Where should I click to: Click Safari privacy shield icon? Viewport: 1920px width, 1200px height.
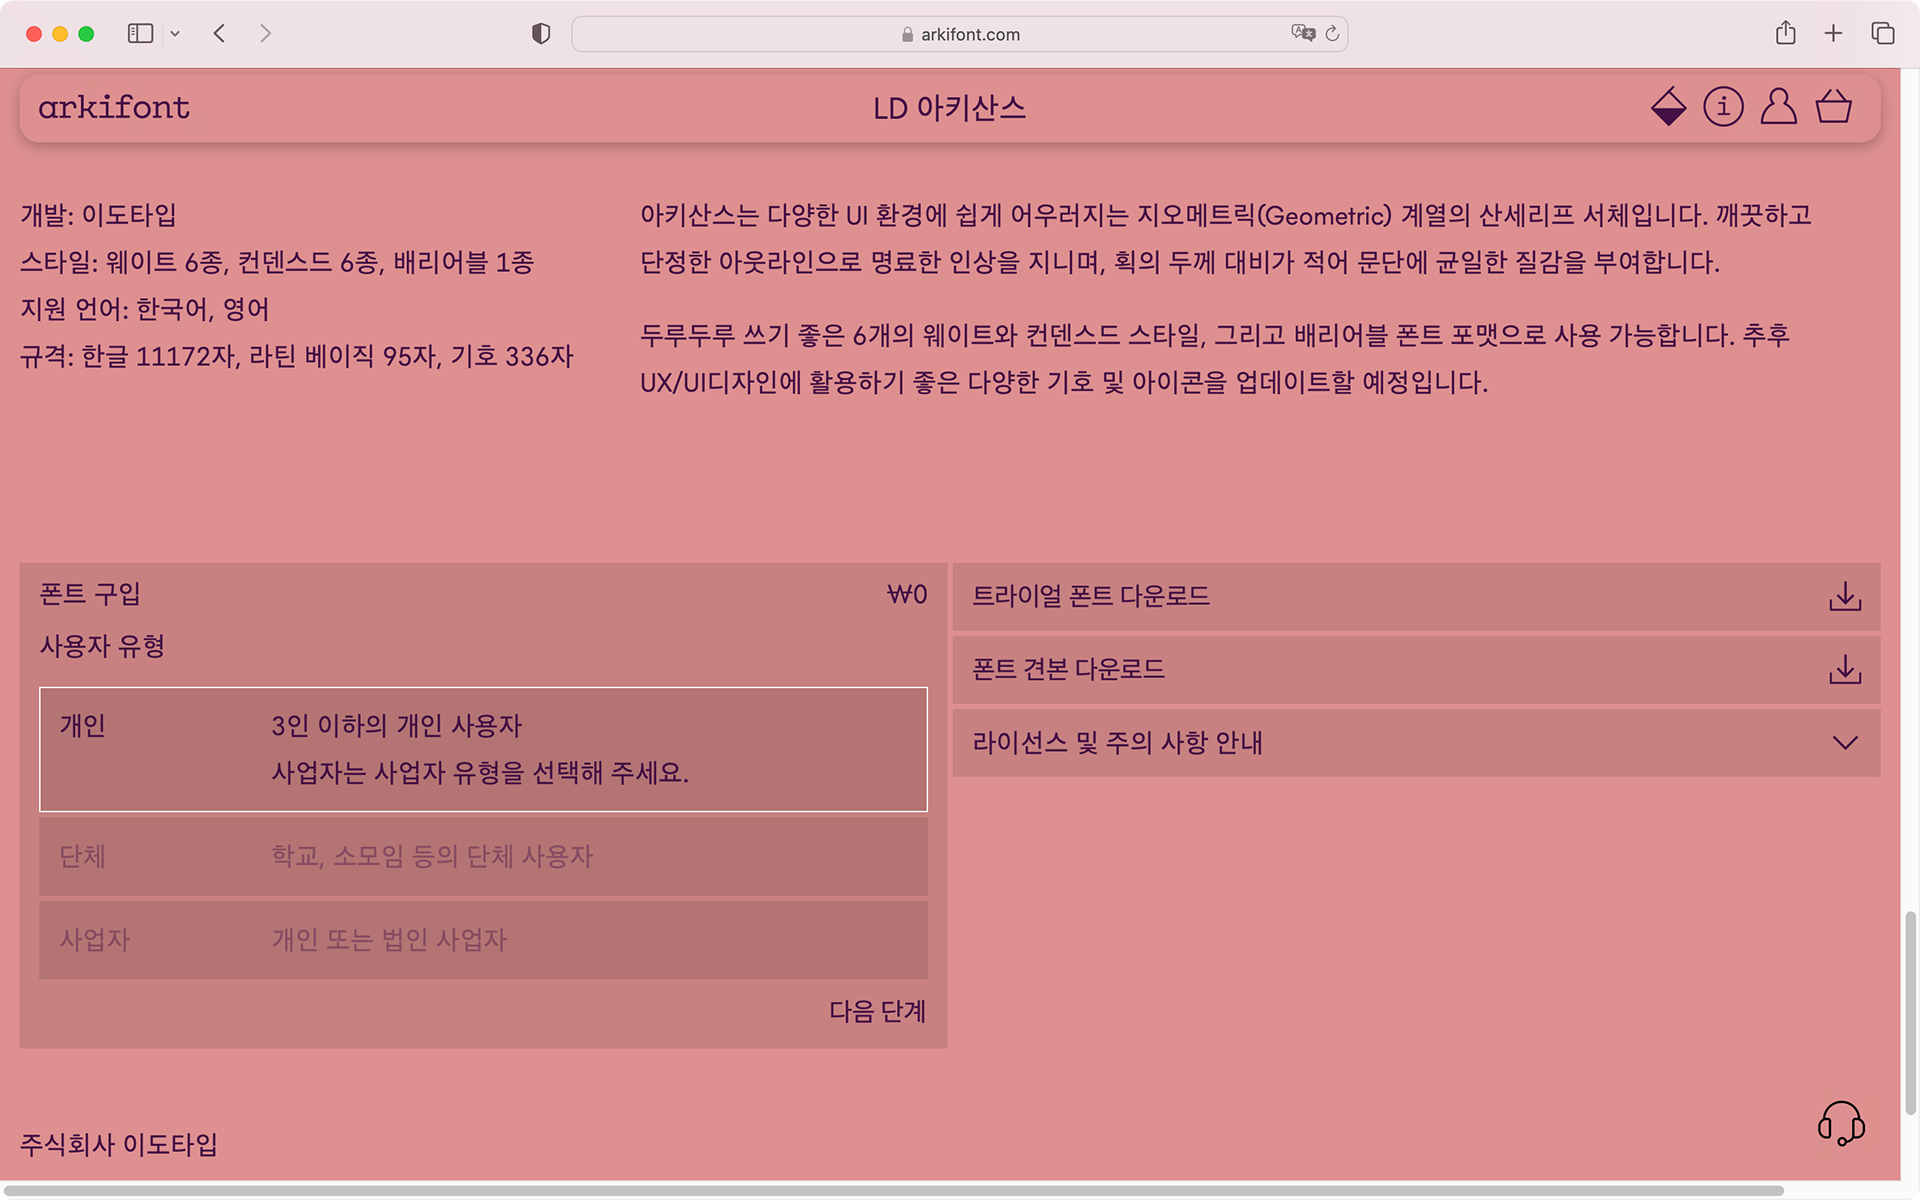[541, 34]
